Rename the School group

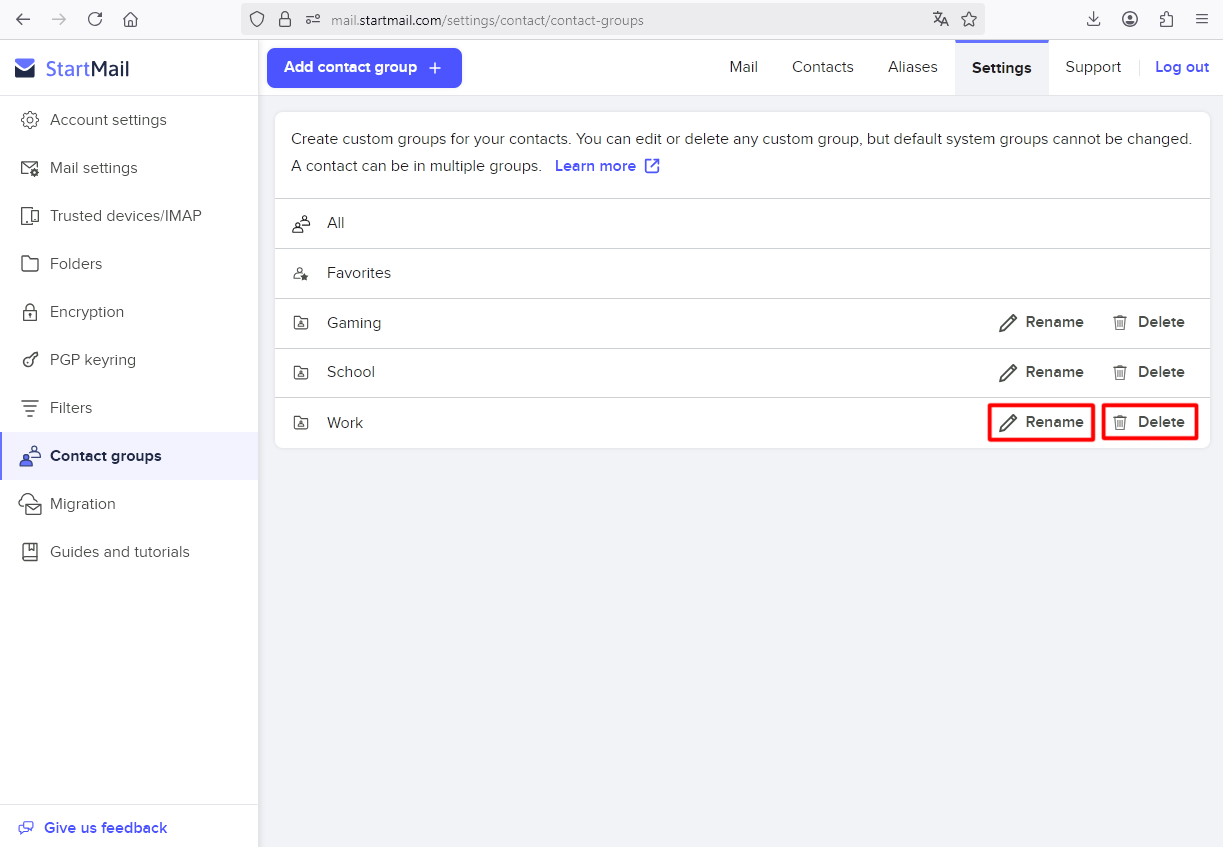[x=1041, y=372]
